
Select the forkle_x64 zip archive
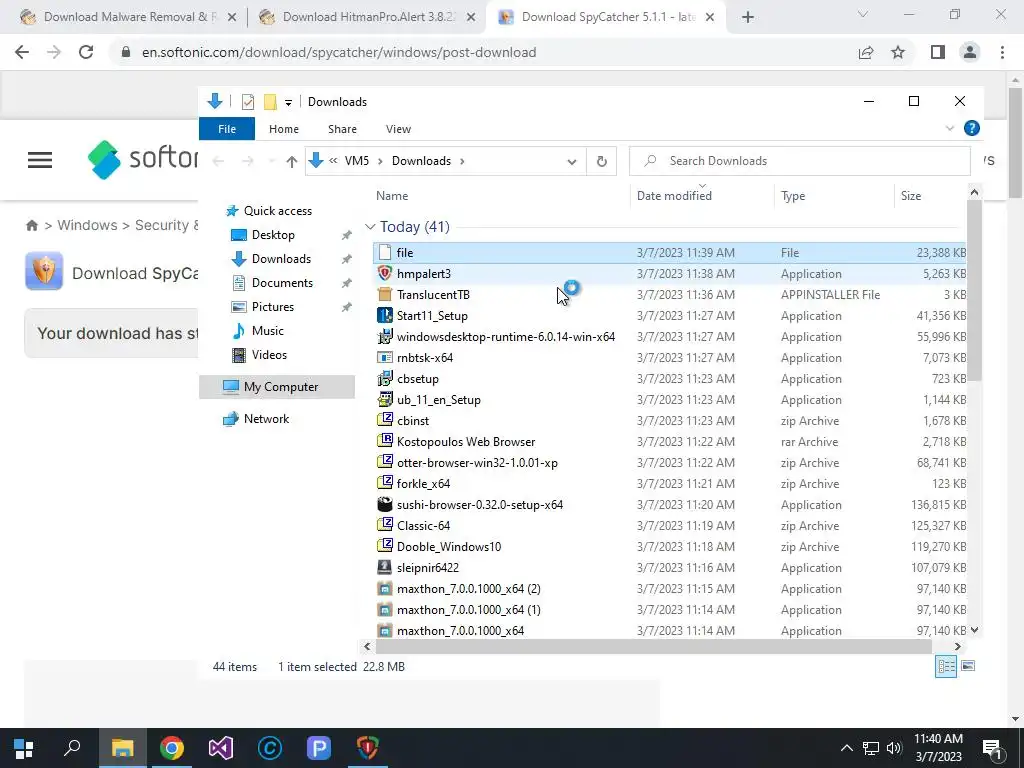point(423,484)
